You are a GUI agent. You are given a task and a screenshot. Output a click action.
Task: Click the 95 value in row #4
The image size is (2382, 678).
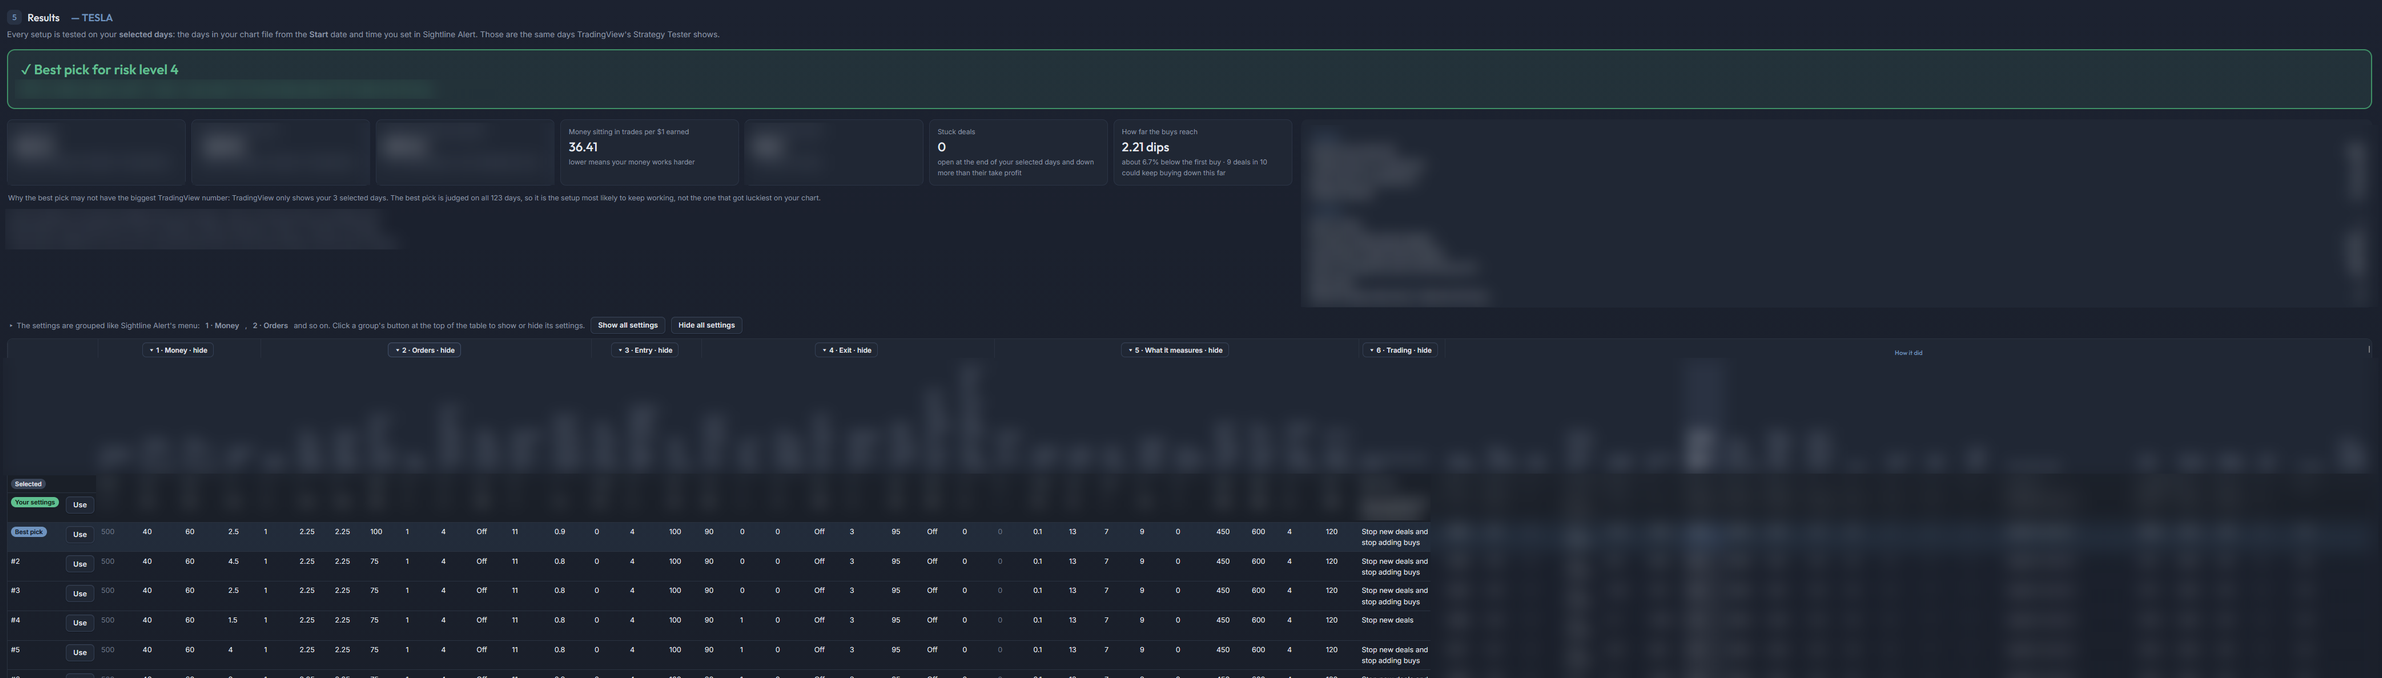click(x=896, y=620)
